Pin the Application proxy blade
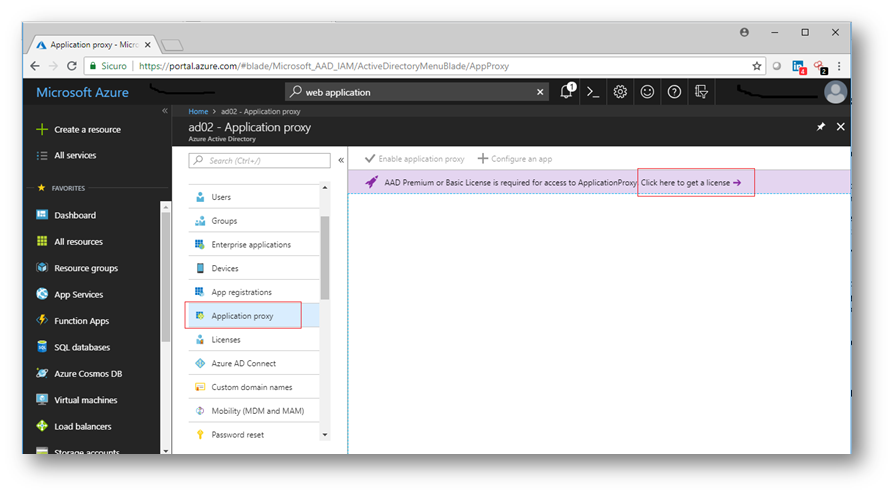 tap(820, 127)
